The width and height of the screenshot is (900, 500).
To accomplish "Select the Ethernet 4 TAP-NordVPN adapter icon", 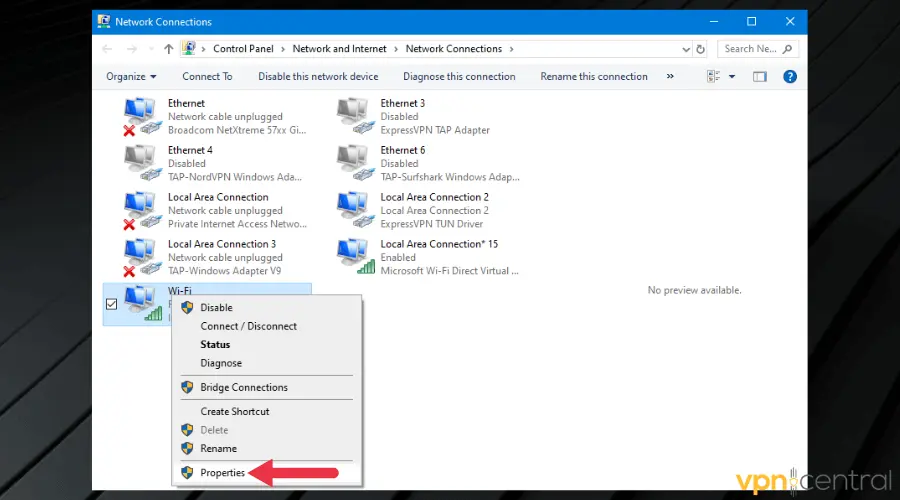I will point(142,163).
